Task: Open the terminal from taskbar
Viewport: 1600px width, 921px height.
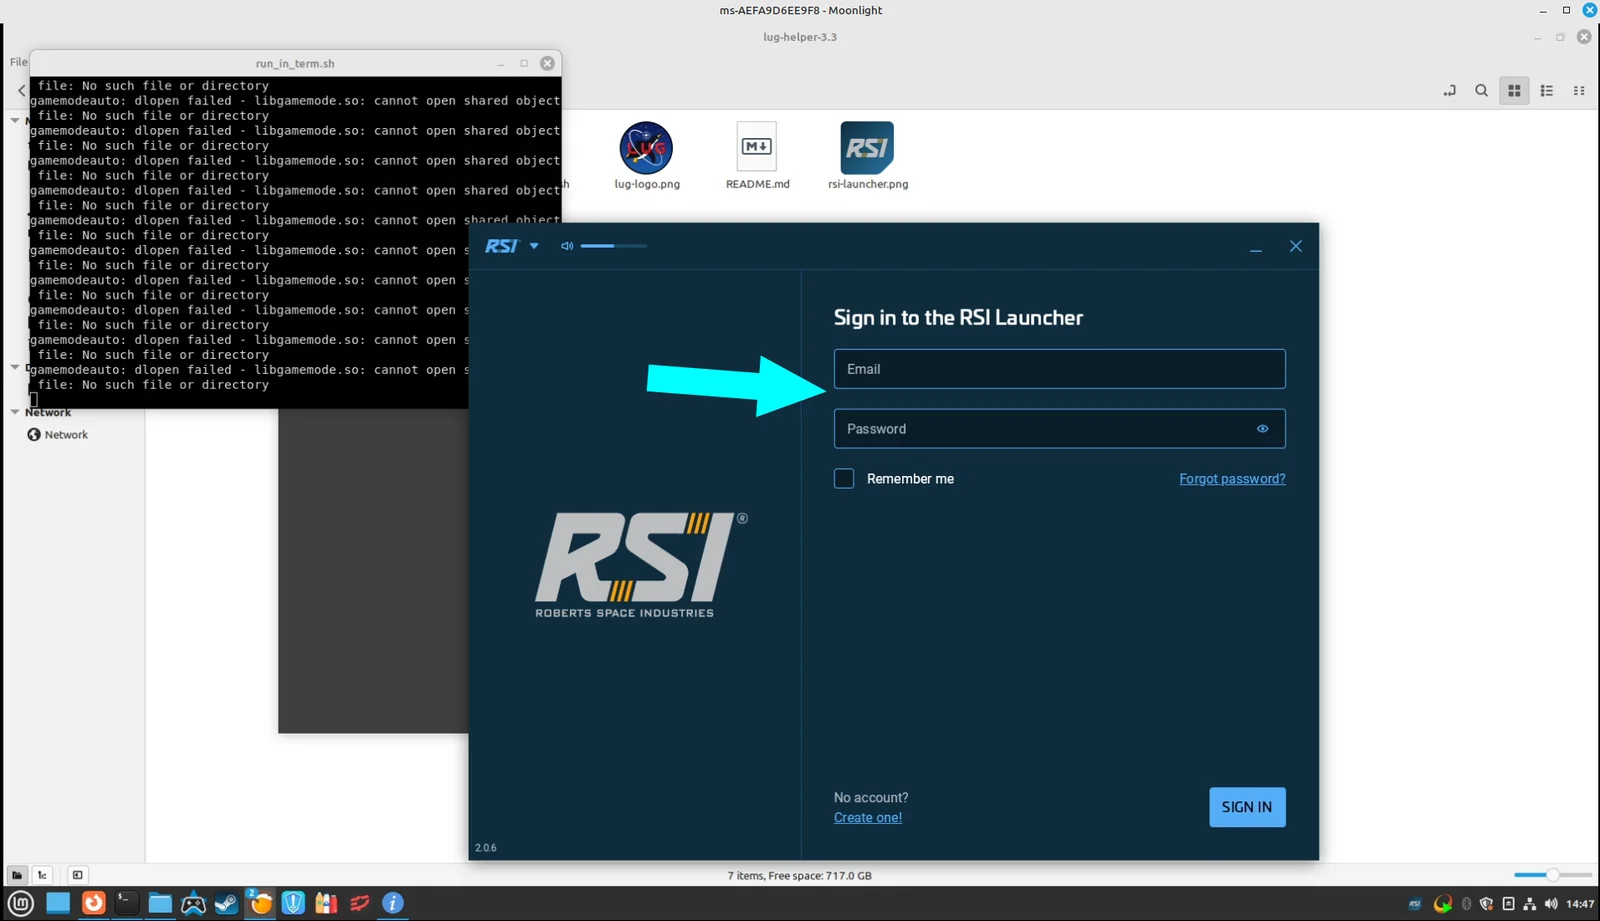Action: (126, 903)
